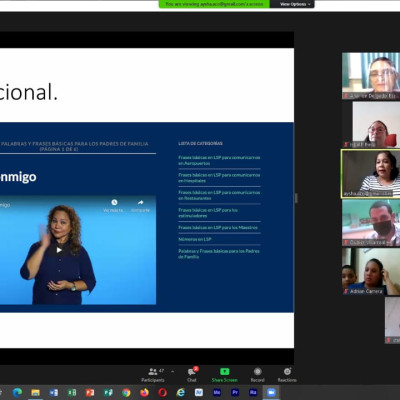Screen dimensions: 400x400
Task: Start recording with the Record button
Action: tap(257, 375)
